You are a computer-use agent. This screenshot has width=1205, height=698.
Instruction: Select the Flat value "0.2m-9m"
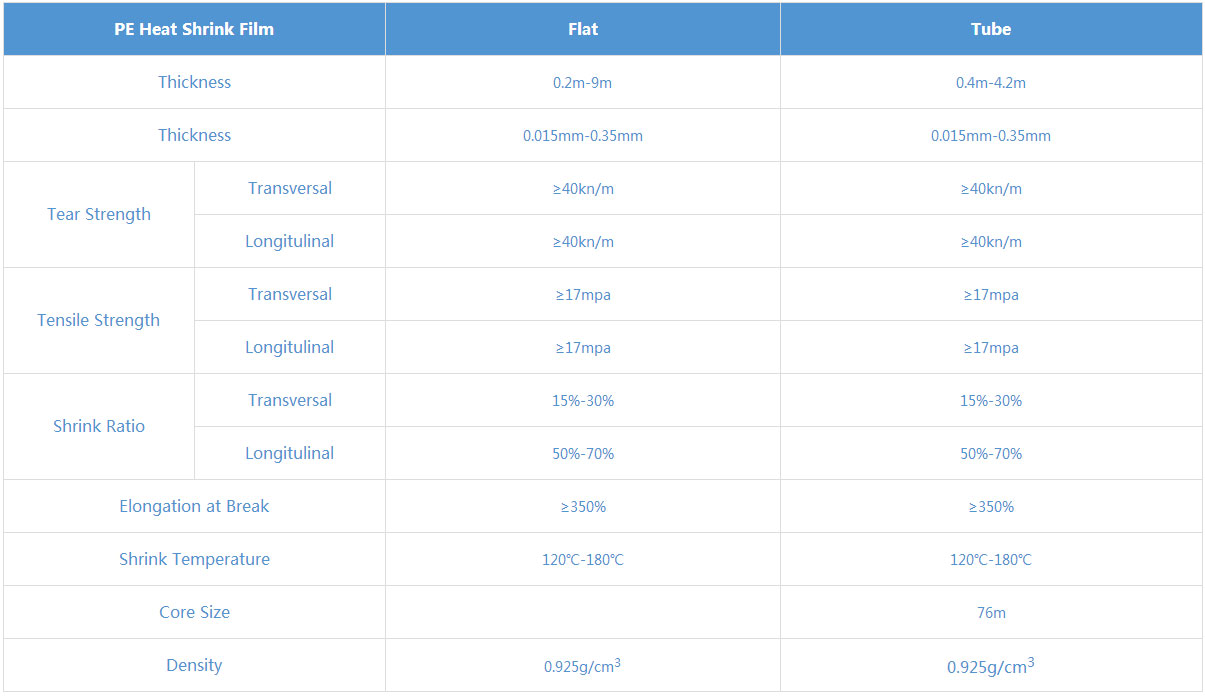point(582,83)
